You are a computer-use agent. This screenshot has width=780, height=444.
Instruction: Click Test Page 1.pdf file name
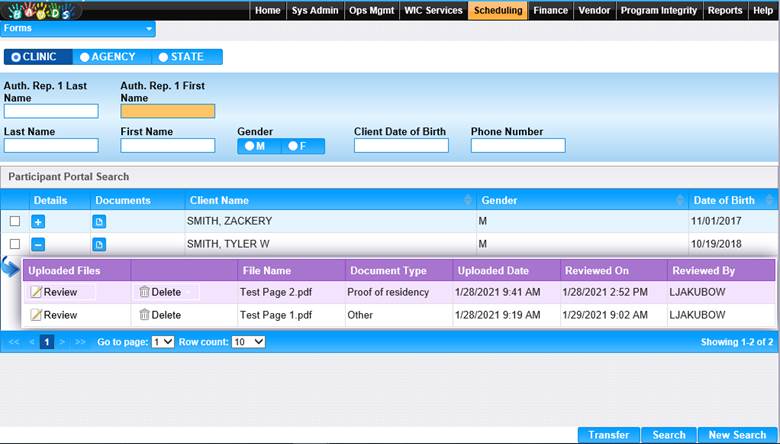(276, 315)
